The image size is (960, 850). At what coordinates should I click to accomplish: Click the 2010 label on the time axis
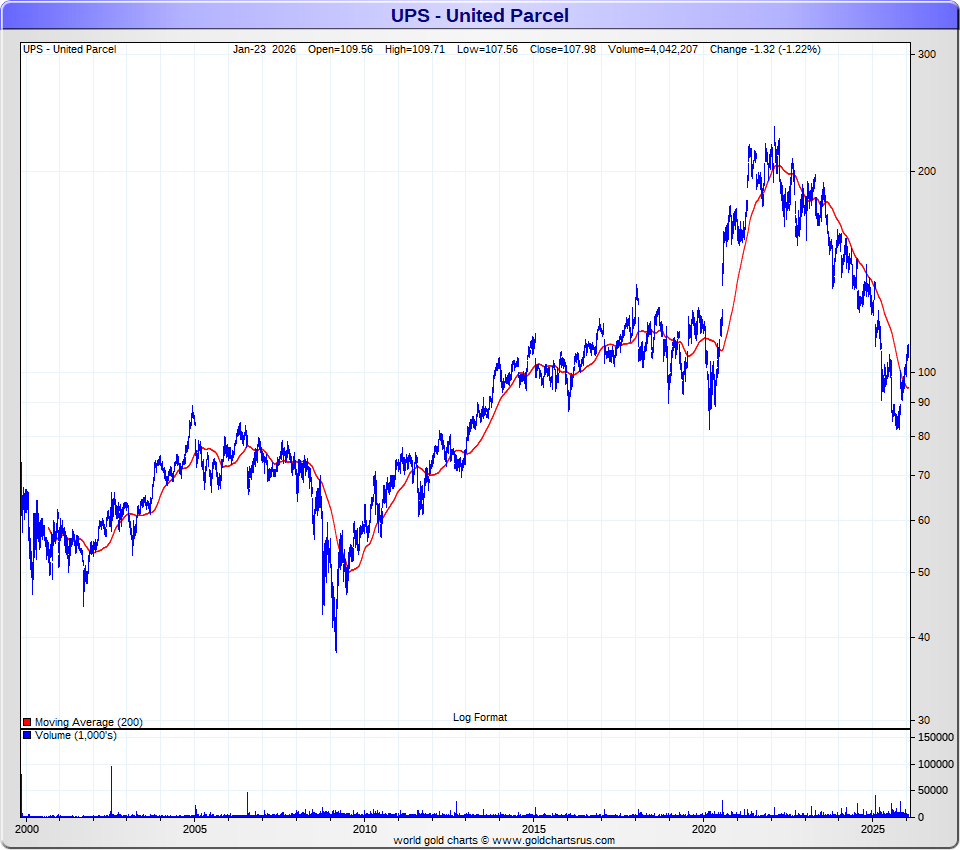coord(365,829)
